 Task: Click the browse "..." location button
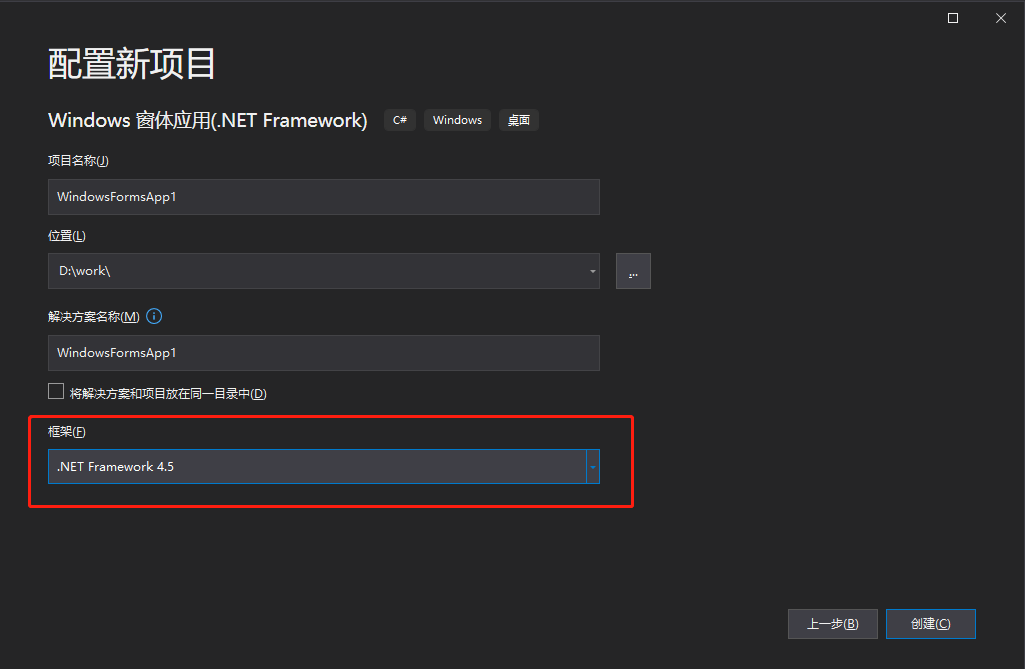(x=633, y=271)
